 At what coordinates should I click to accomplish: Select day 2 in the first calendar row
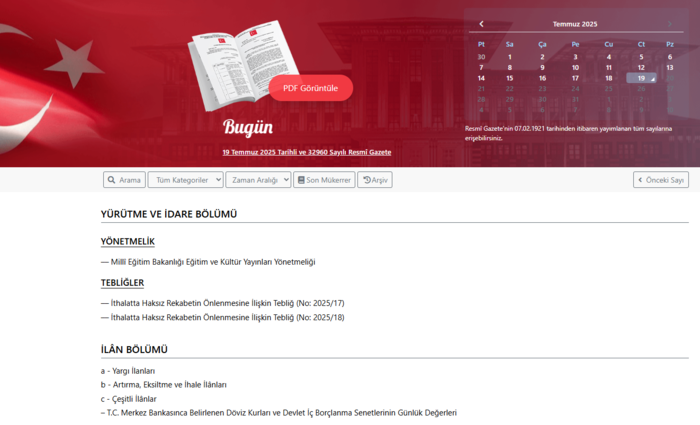[x=542, y=57]
